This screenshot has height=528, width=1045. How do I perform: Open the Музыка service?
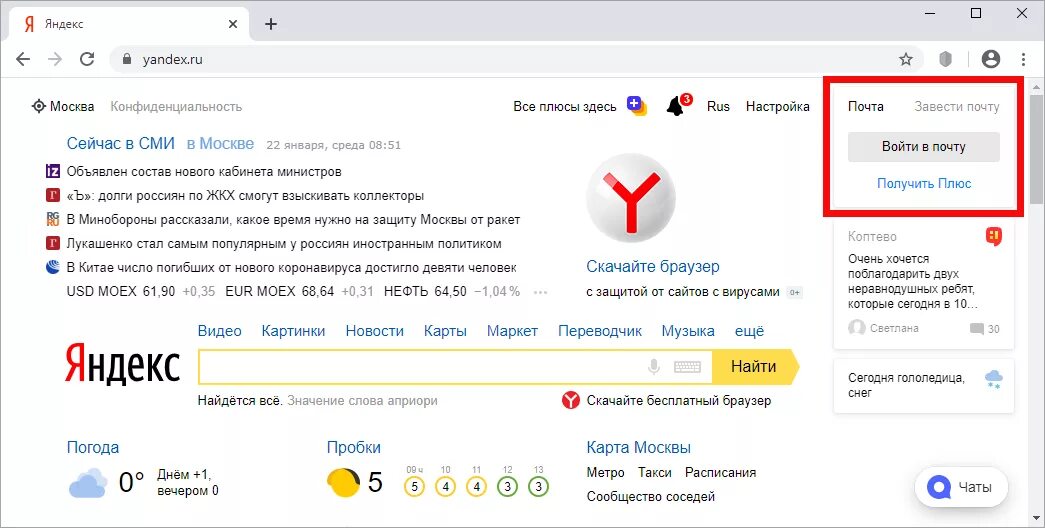click(688, 331)
